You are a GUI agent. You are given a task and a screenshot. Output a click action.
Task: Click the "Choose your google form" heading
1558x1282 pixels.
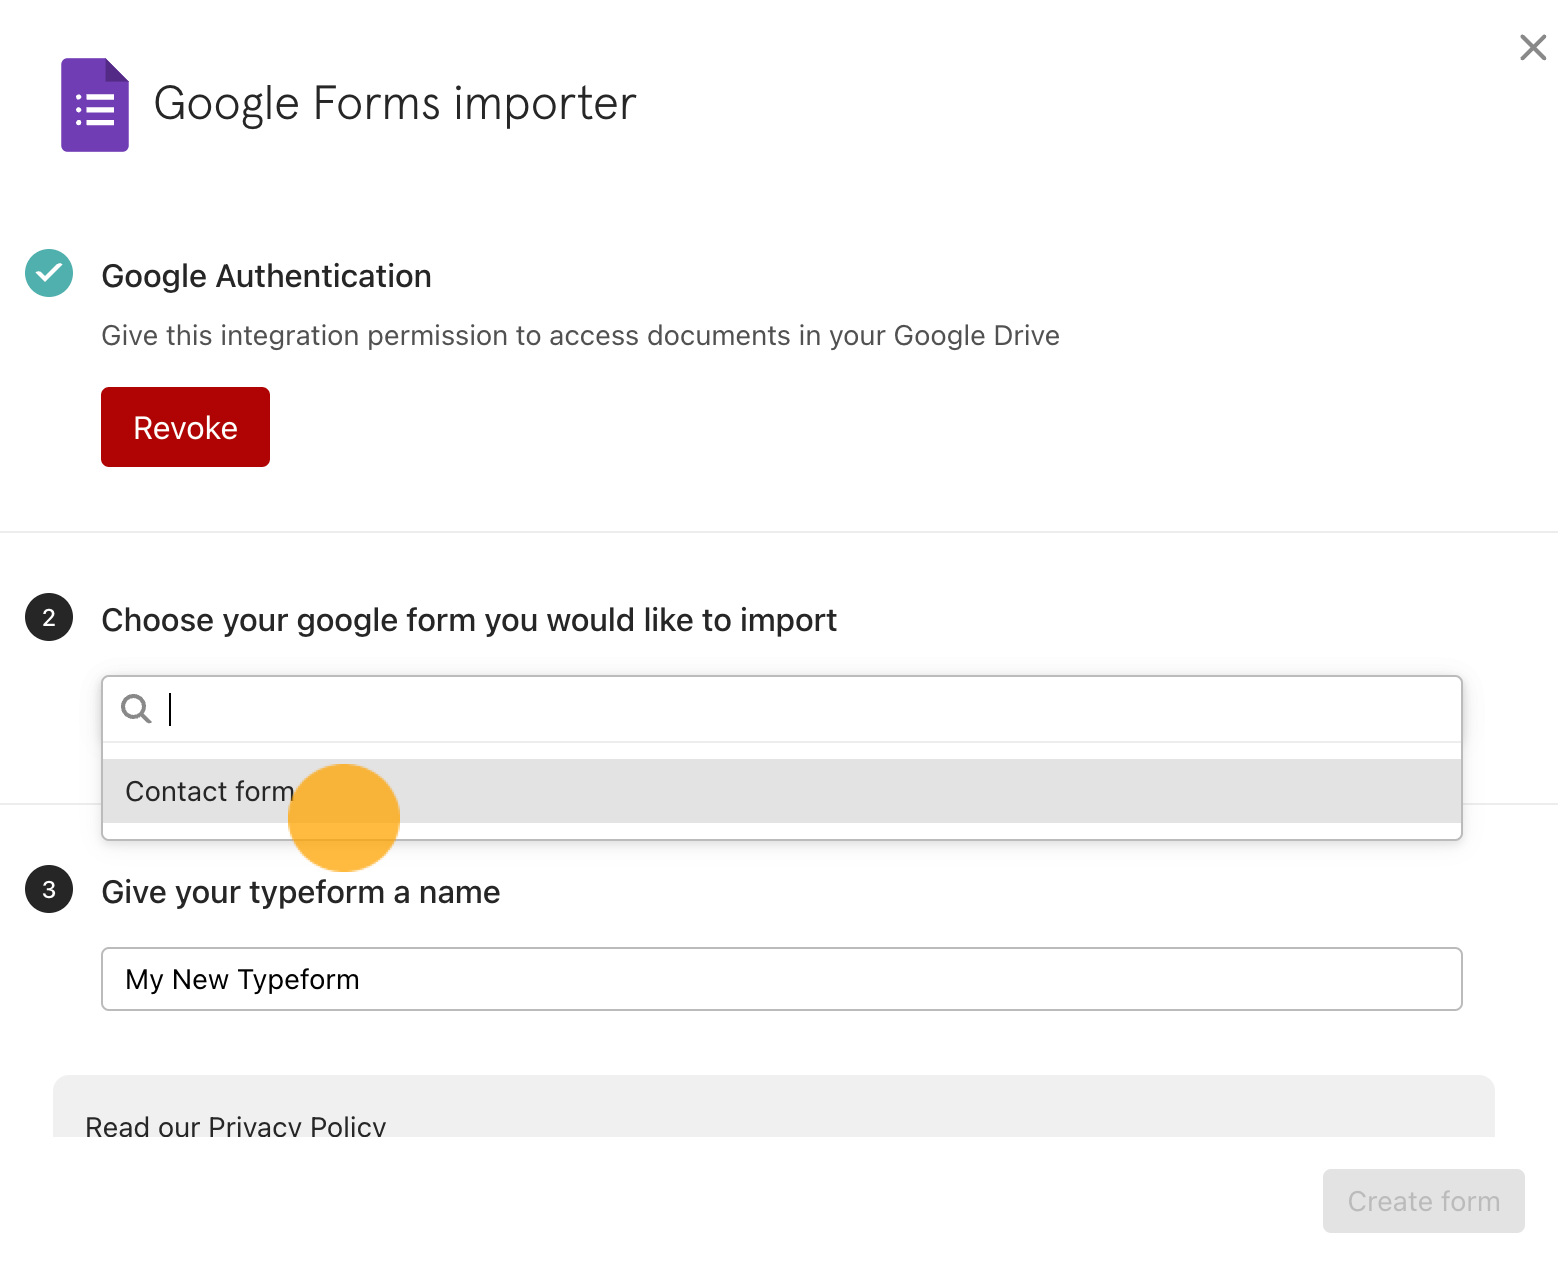pos(468,620)
